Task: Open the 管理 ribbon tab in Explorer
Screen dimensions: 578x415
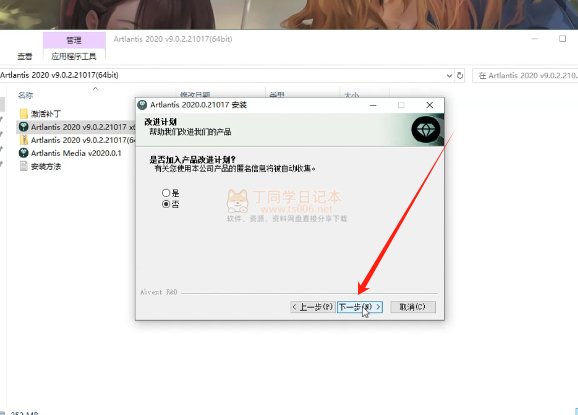Action: 74,40
